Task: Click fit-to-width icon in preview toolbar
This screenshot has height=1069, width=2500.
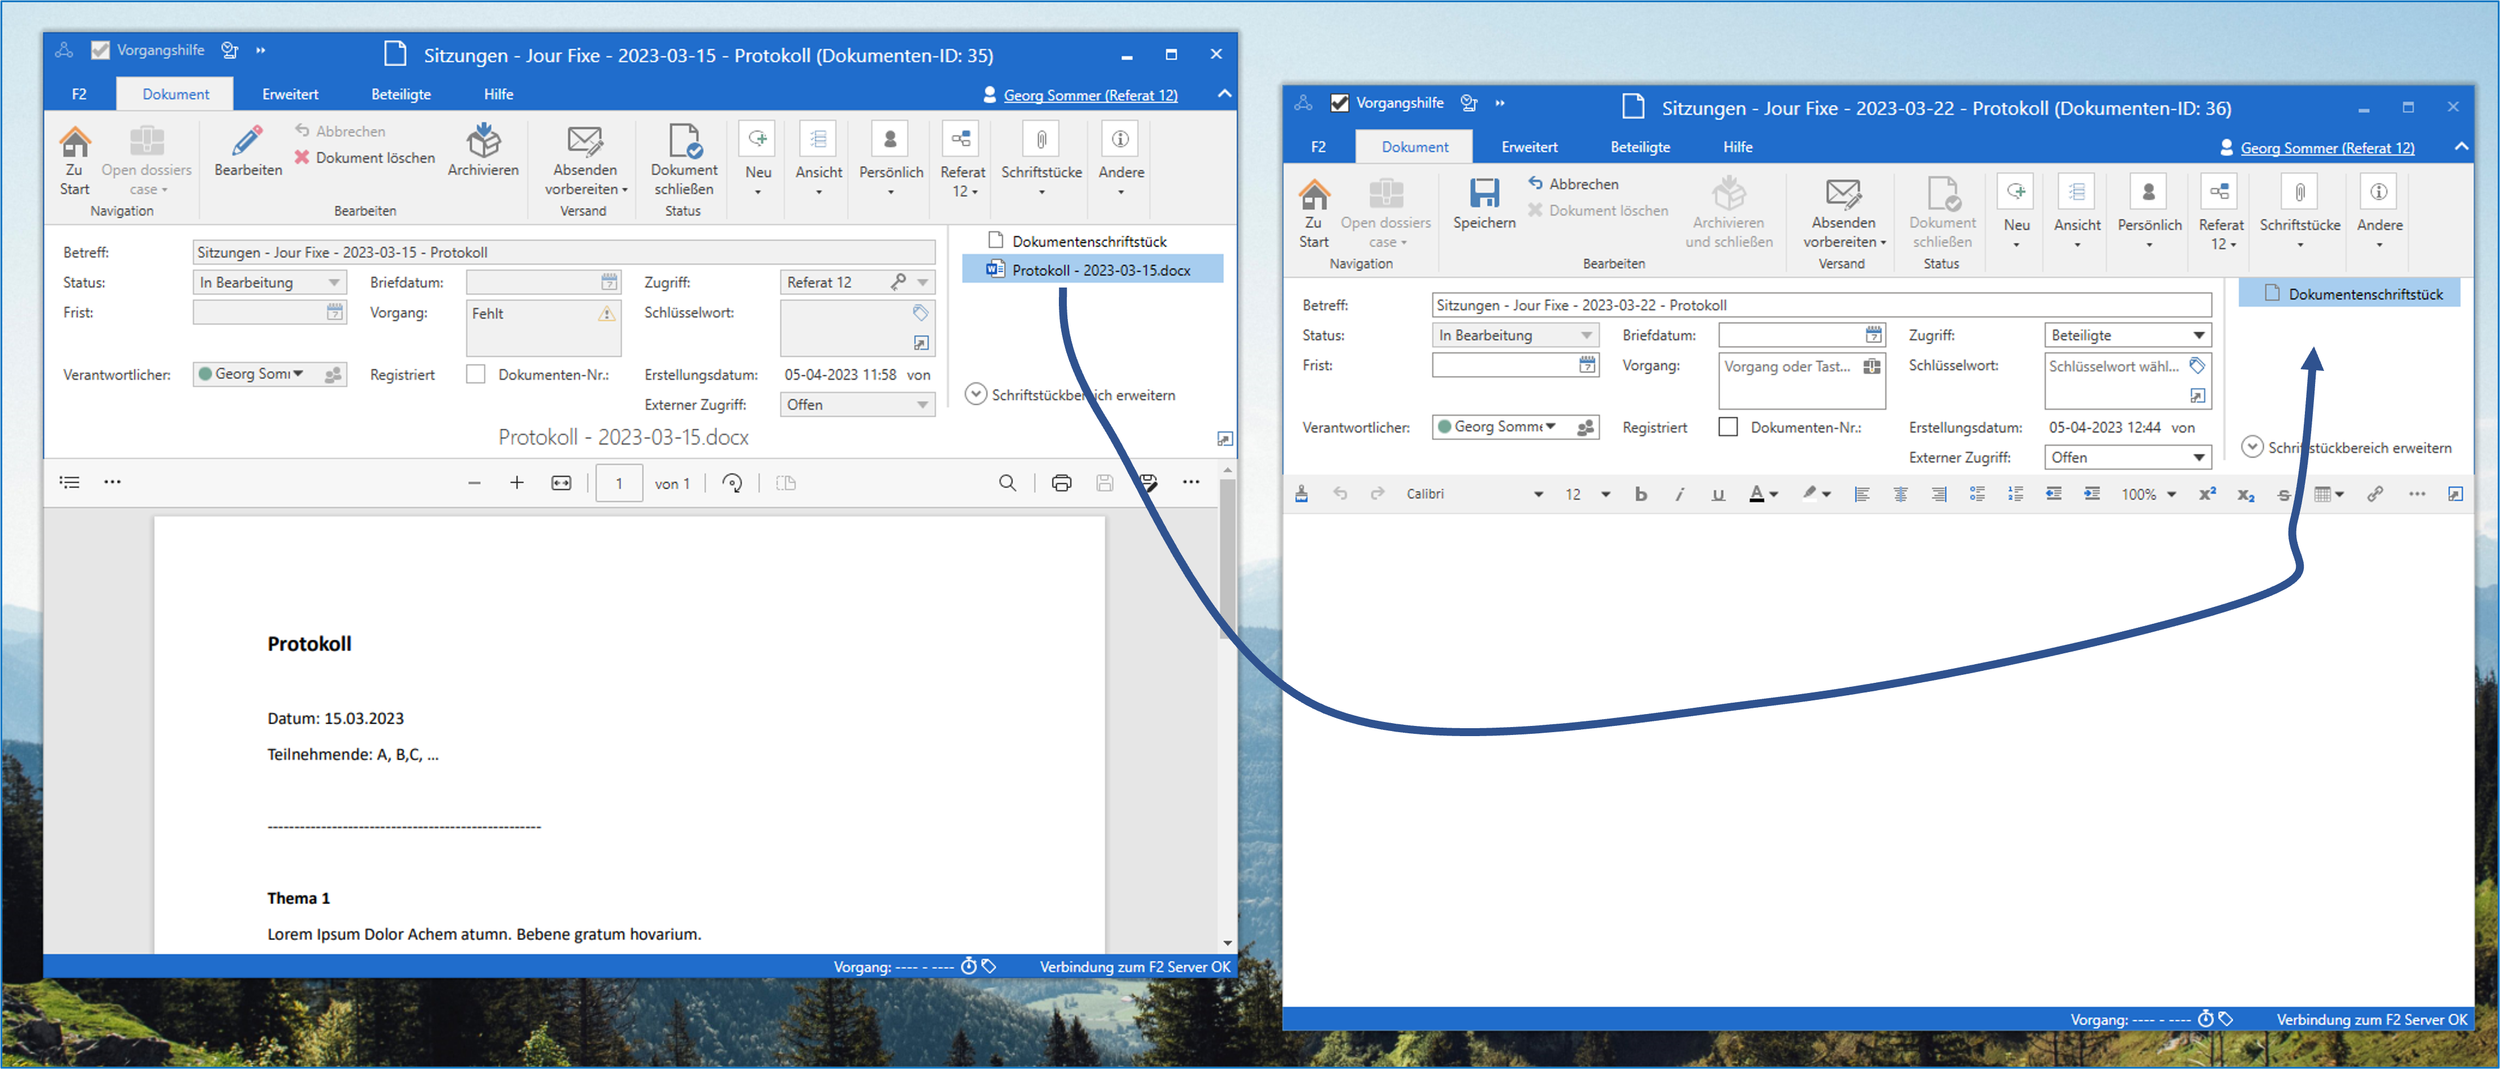Action: 561,483
